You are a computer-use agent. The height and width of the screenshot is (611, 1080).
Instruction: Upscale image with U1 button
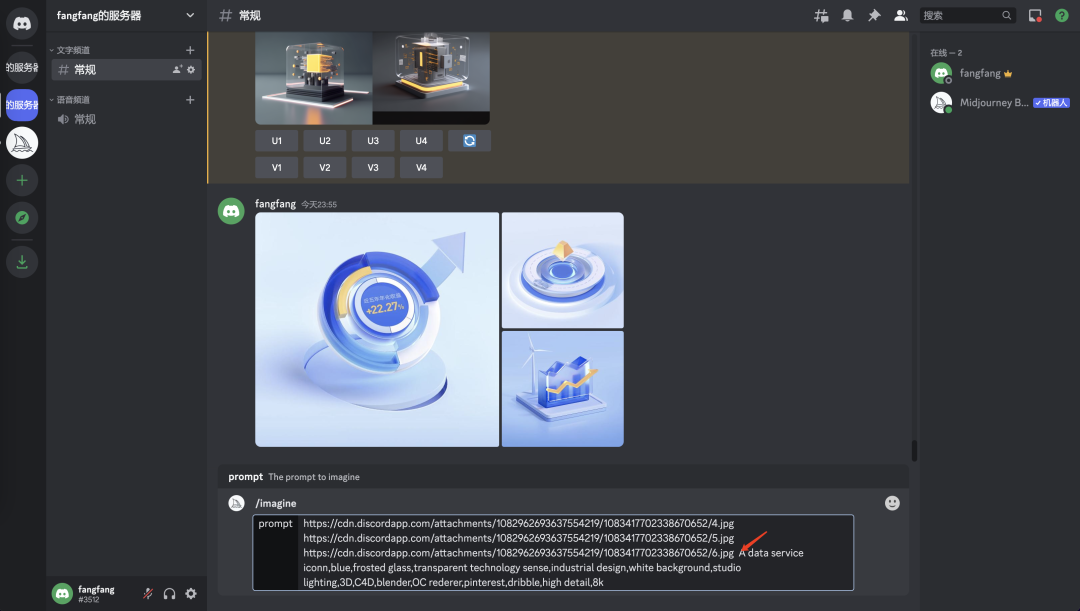(x=276, y=141)
